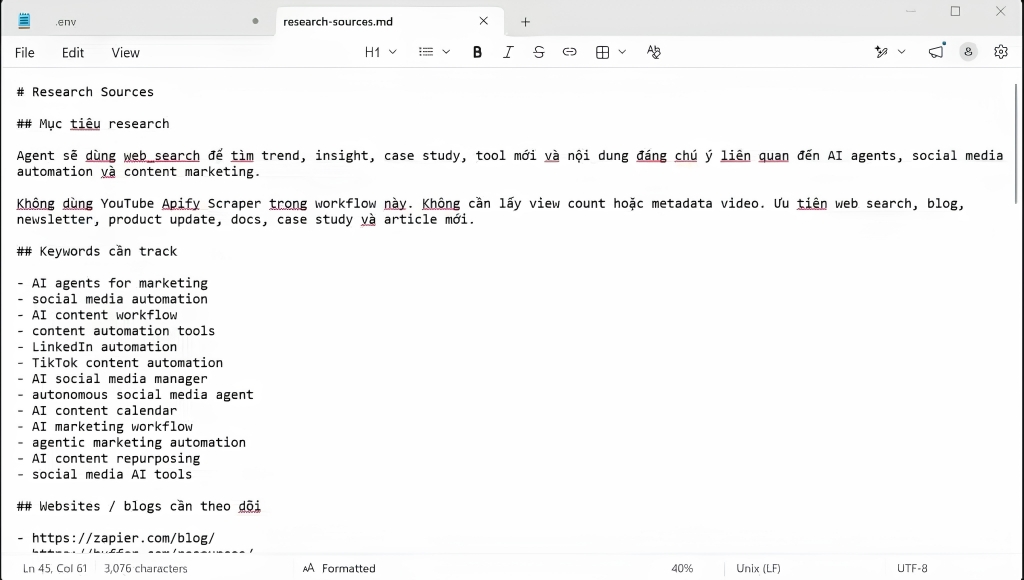The width and height of the screenshot is (1024, 580).
Task: Open the account profile icon
Action: click(x=968, y=52)
